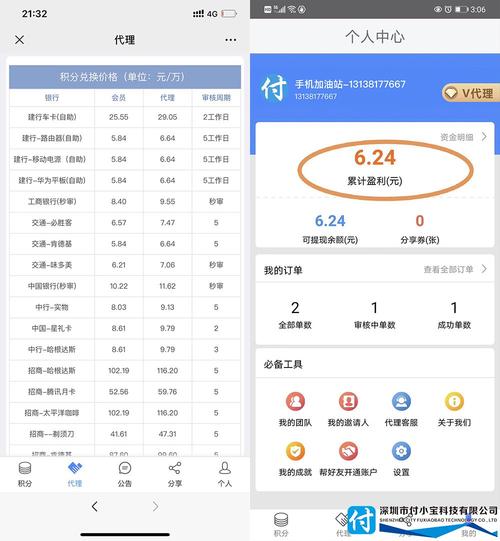Tap the right phone alarm clock icon

coord(448,9)
